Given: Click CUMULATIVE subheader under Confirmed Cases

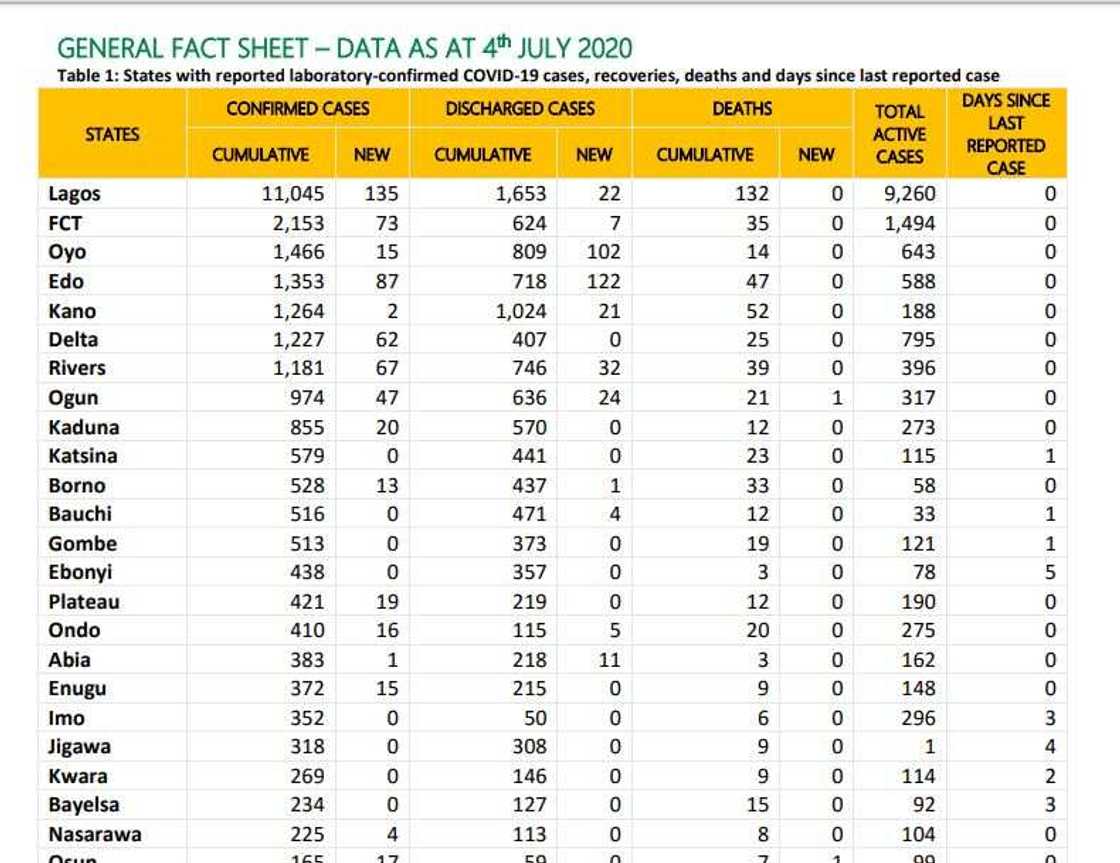Looking at the screenshot, I should click(x=260, y=155).
